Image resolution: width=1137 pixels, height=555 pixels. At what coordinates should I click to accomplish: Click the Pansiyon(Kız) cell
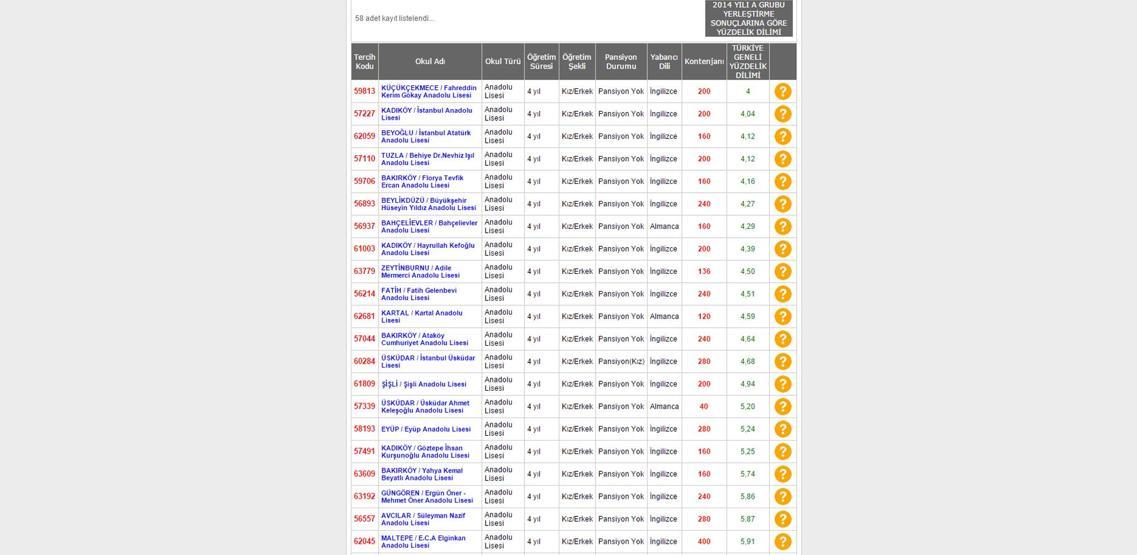[x=621, y=361]
